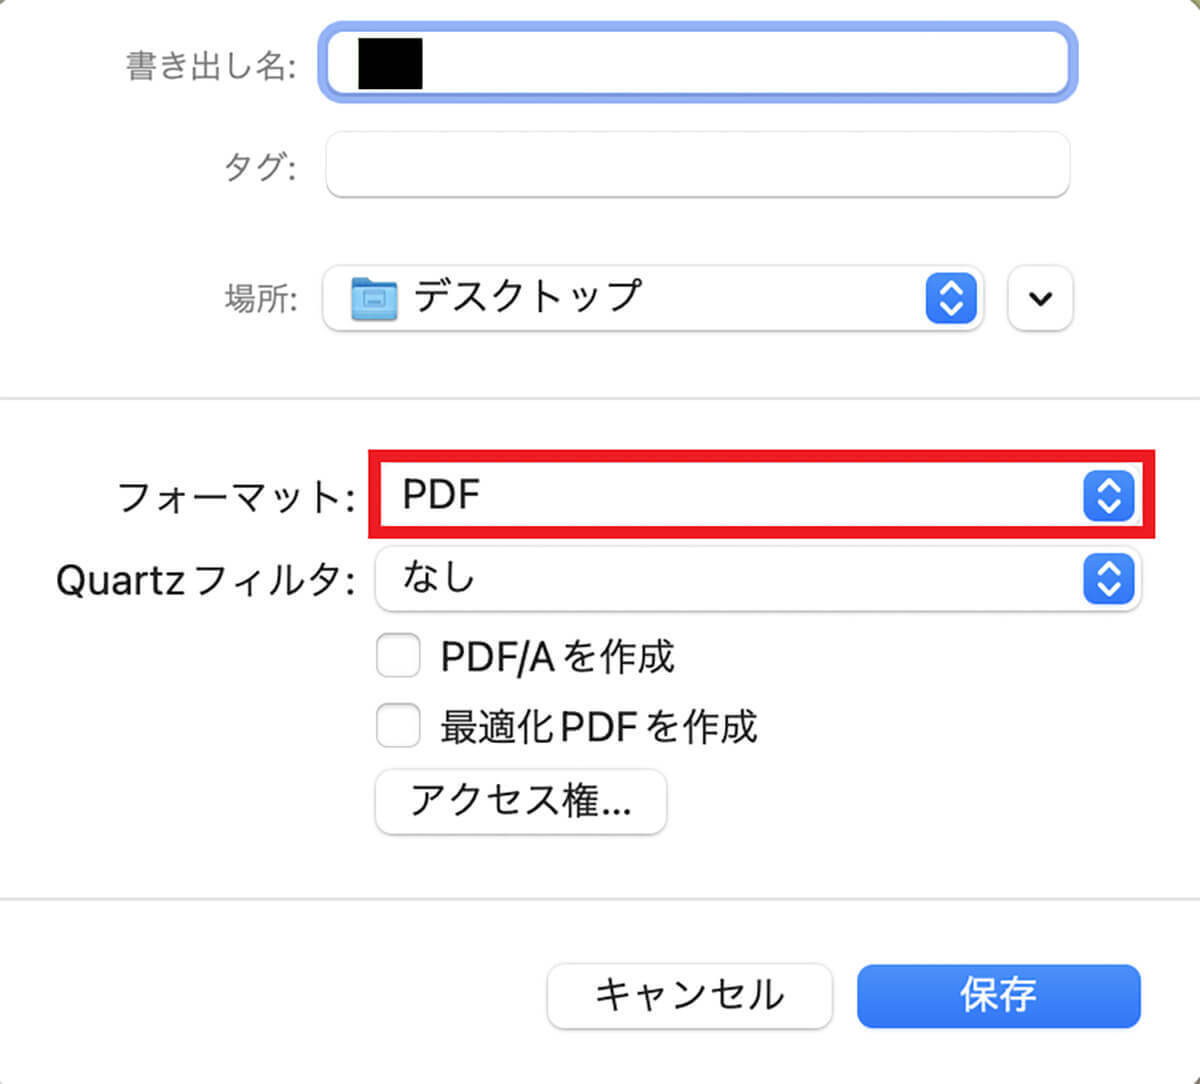Focus the 書き出し名 text field

tap(740, 64)
